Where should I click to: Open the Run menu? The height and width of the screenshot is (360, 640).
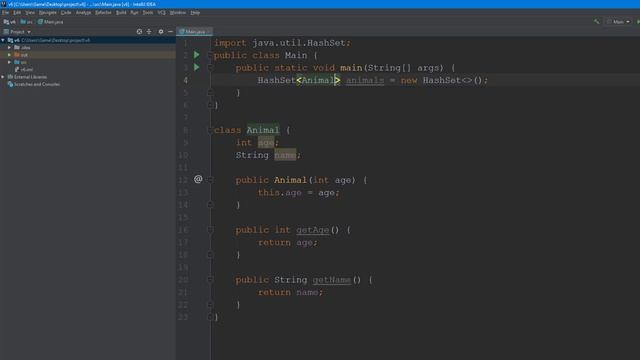pos(134,13)
